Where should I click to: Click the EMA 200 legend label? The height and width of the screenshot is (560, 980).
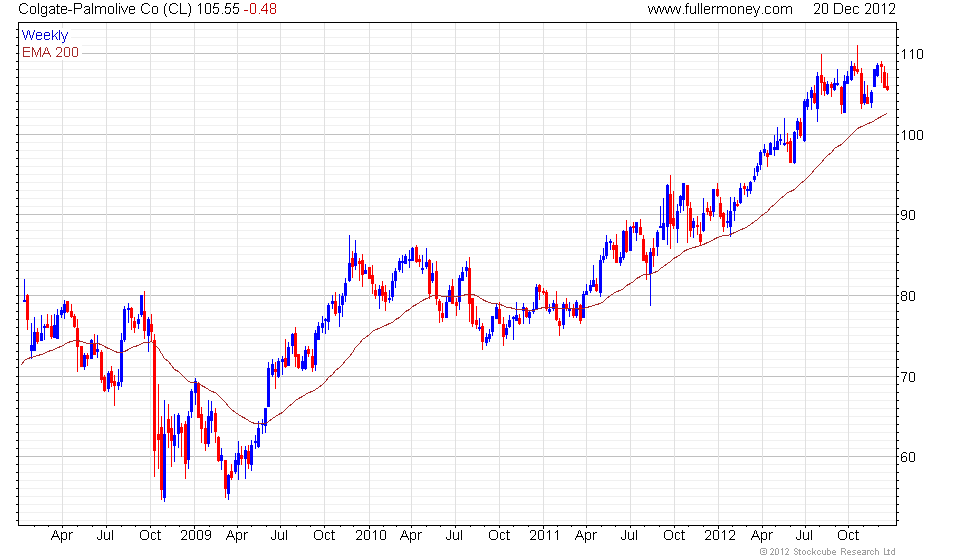[x=51, y=52]
